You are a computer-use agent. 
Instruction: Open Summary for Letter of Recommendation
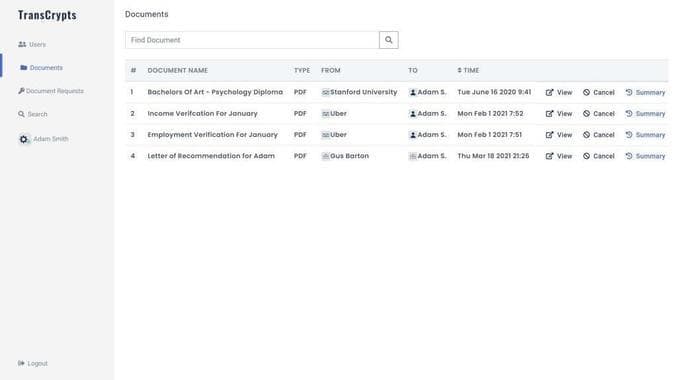point(645,156)
